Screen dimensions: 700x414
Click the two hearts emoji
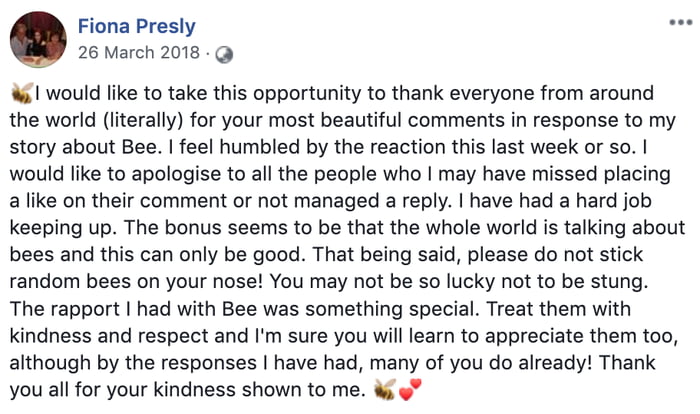tap(407, 387)
